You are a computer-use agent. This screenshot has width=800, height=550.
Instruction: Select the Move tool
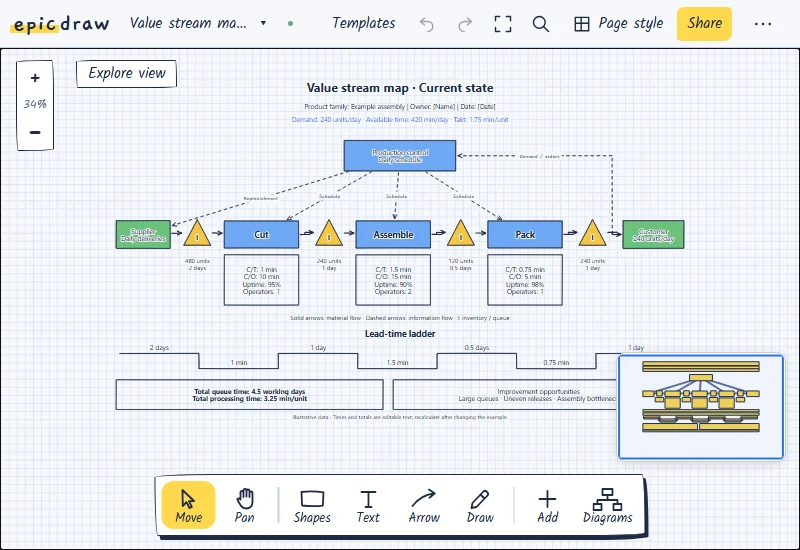click(x=188, y=505)
